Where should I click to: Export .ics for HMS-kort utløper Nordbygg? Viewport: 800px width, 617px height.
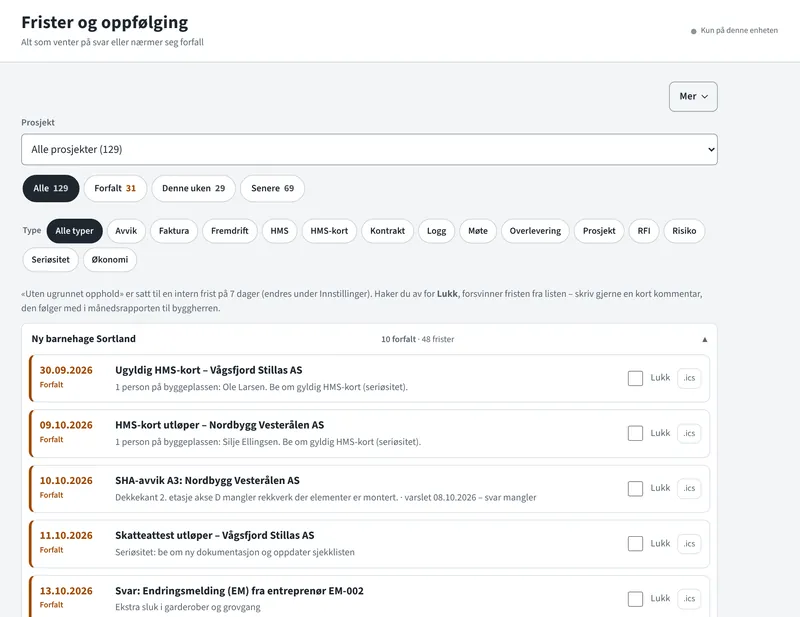pos(689,433)
